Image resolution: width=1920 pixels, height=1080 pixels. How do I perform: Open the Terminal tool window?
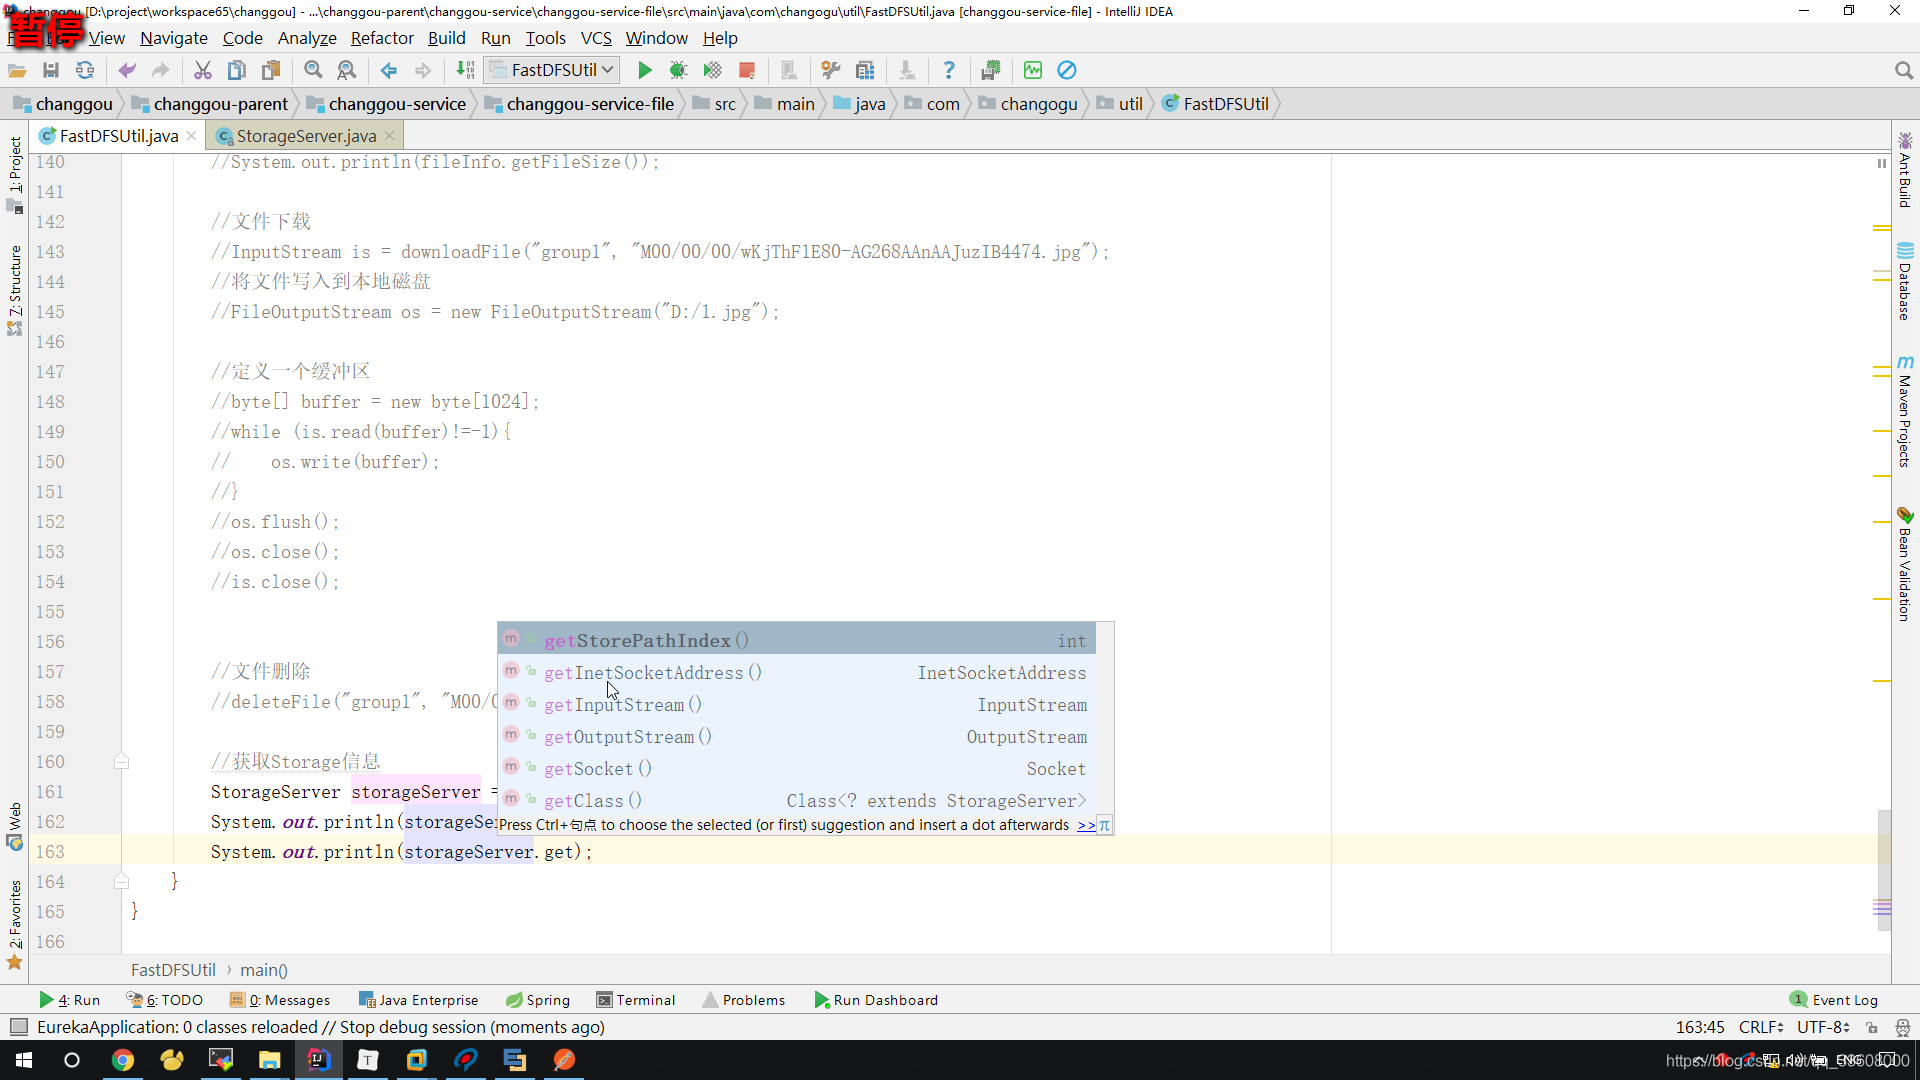[636, 1000]
